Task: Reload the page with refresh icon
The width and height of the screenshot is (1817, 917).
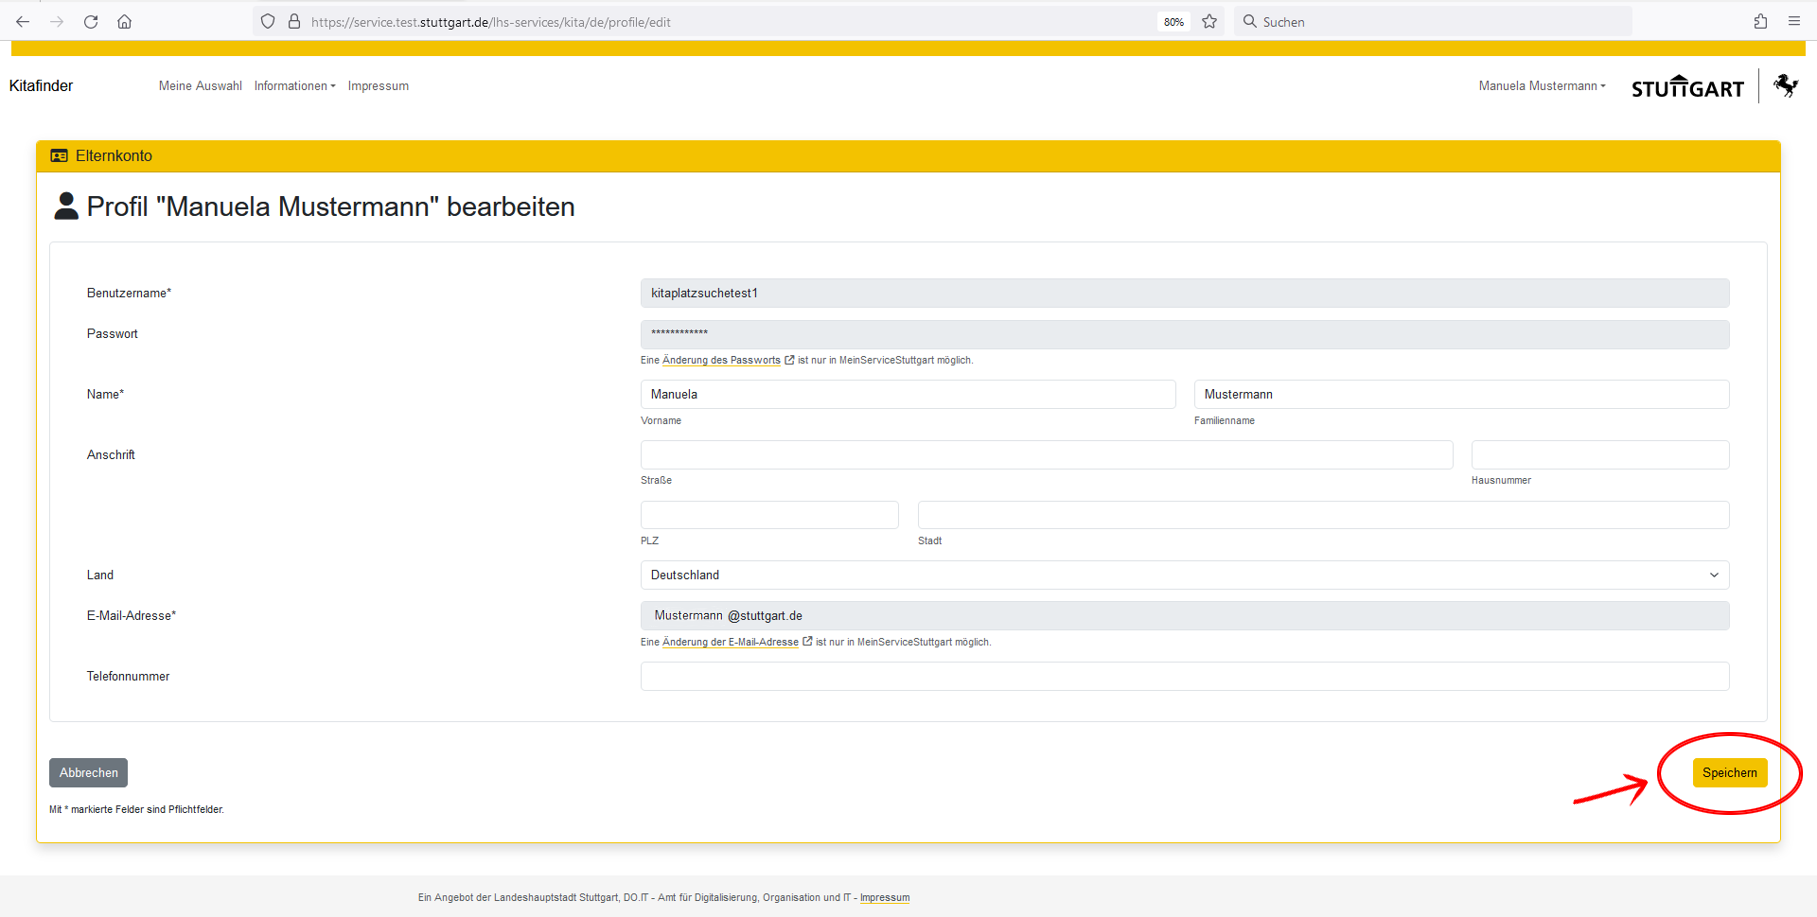Action: click(x=91, y=21)
